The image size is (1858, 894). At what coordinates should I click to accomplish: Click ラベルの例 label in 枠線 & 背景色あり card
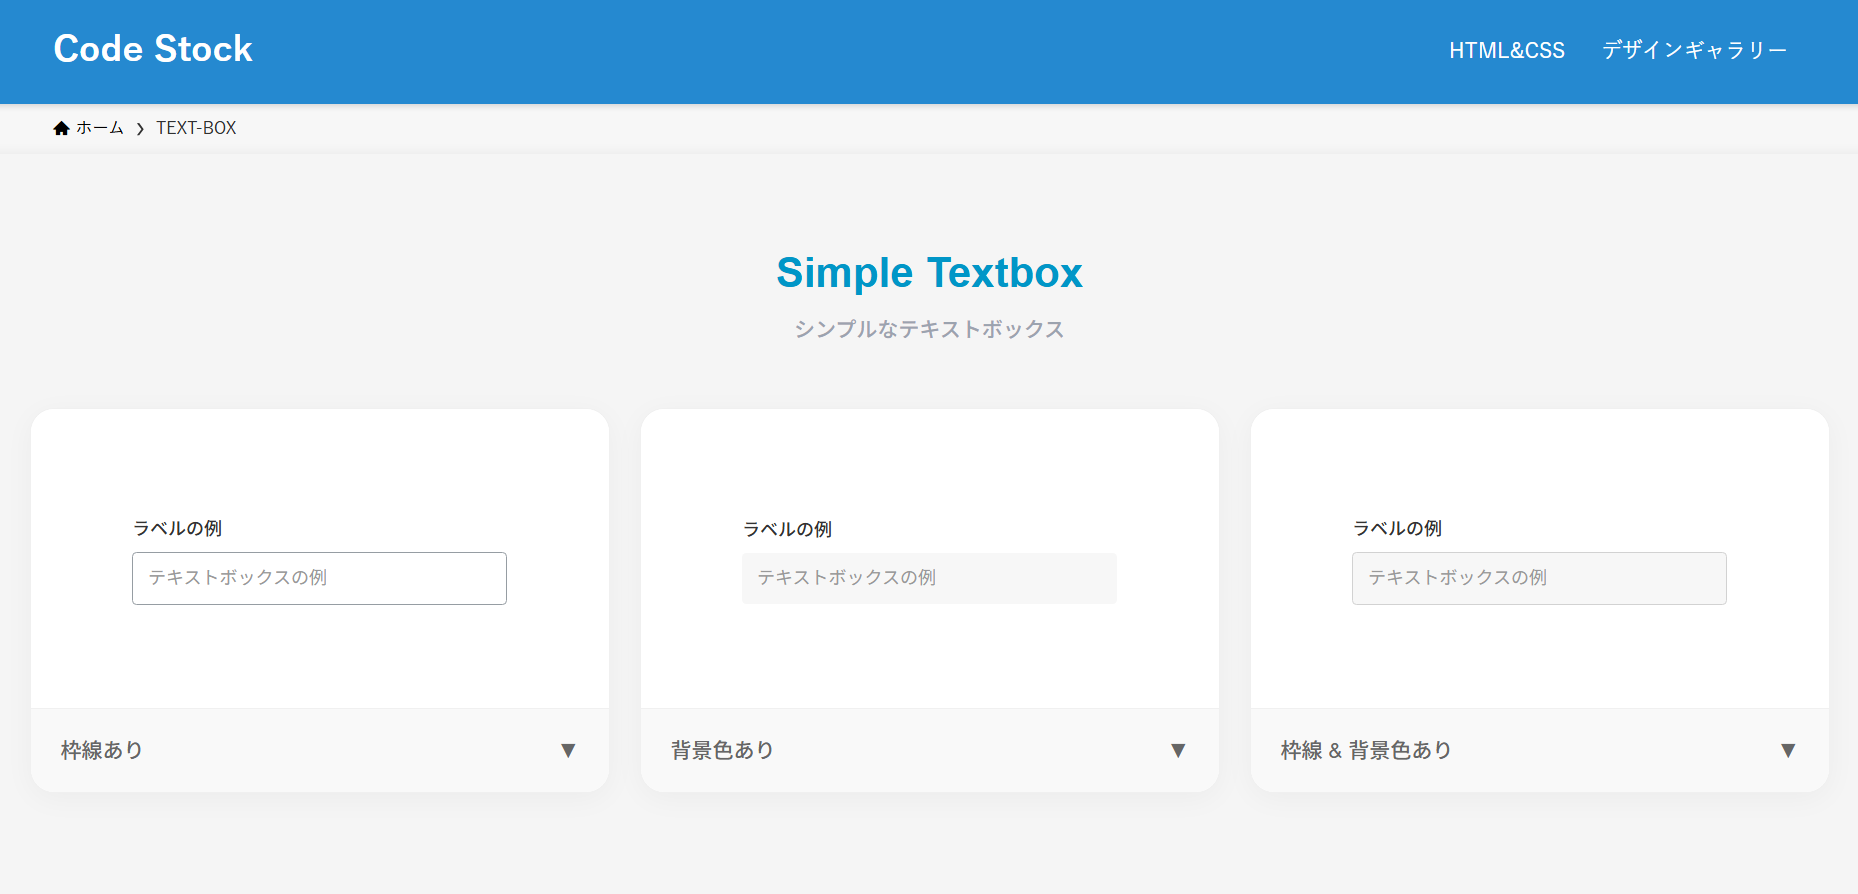1397,528
